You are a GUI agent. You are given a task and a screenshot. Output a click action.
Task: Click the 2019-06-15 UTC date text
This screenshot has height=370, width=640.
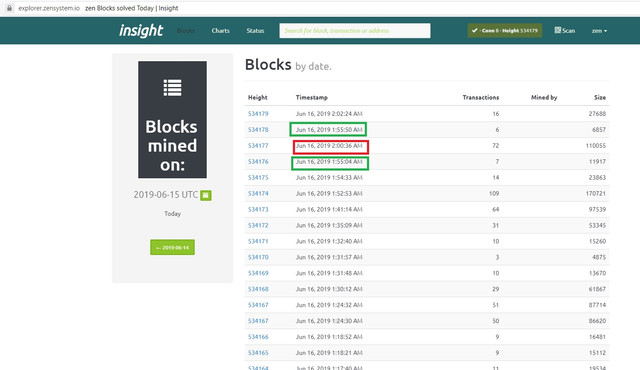(x=166, y=195)
